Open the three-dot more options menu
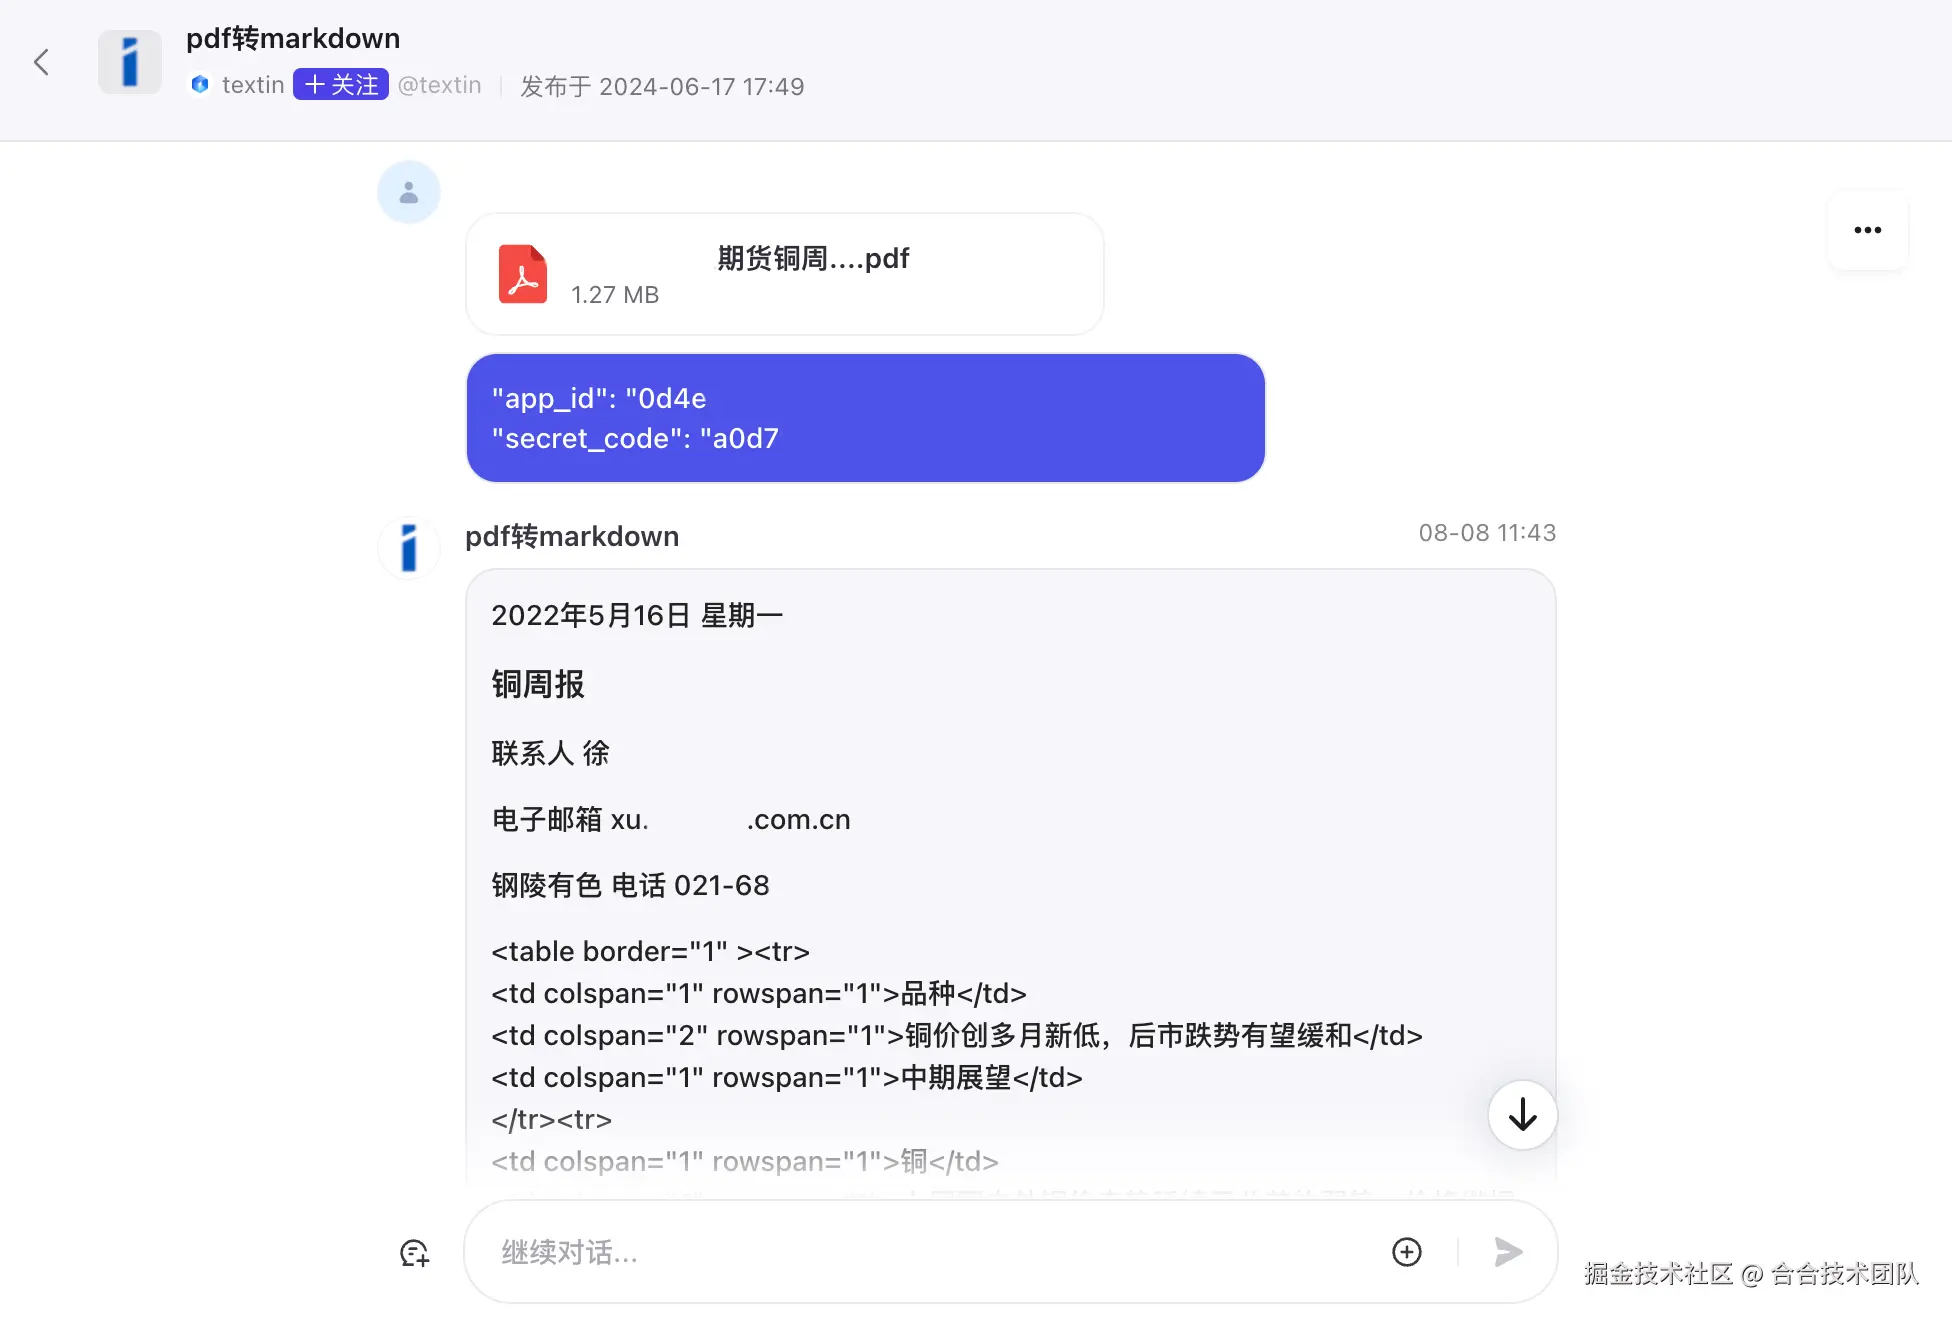This screenshot has width=1952, height=1320. 1867,230
